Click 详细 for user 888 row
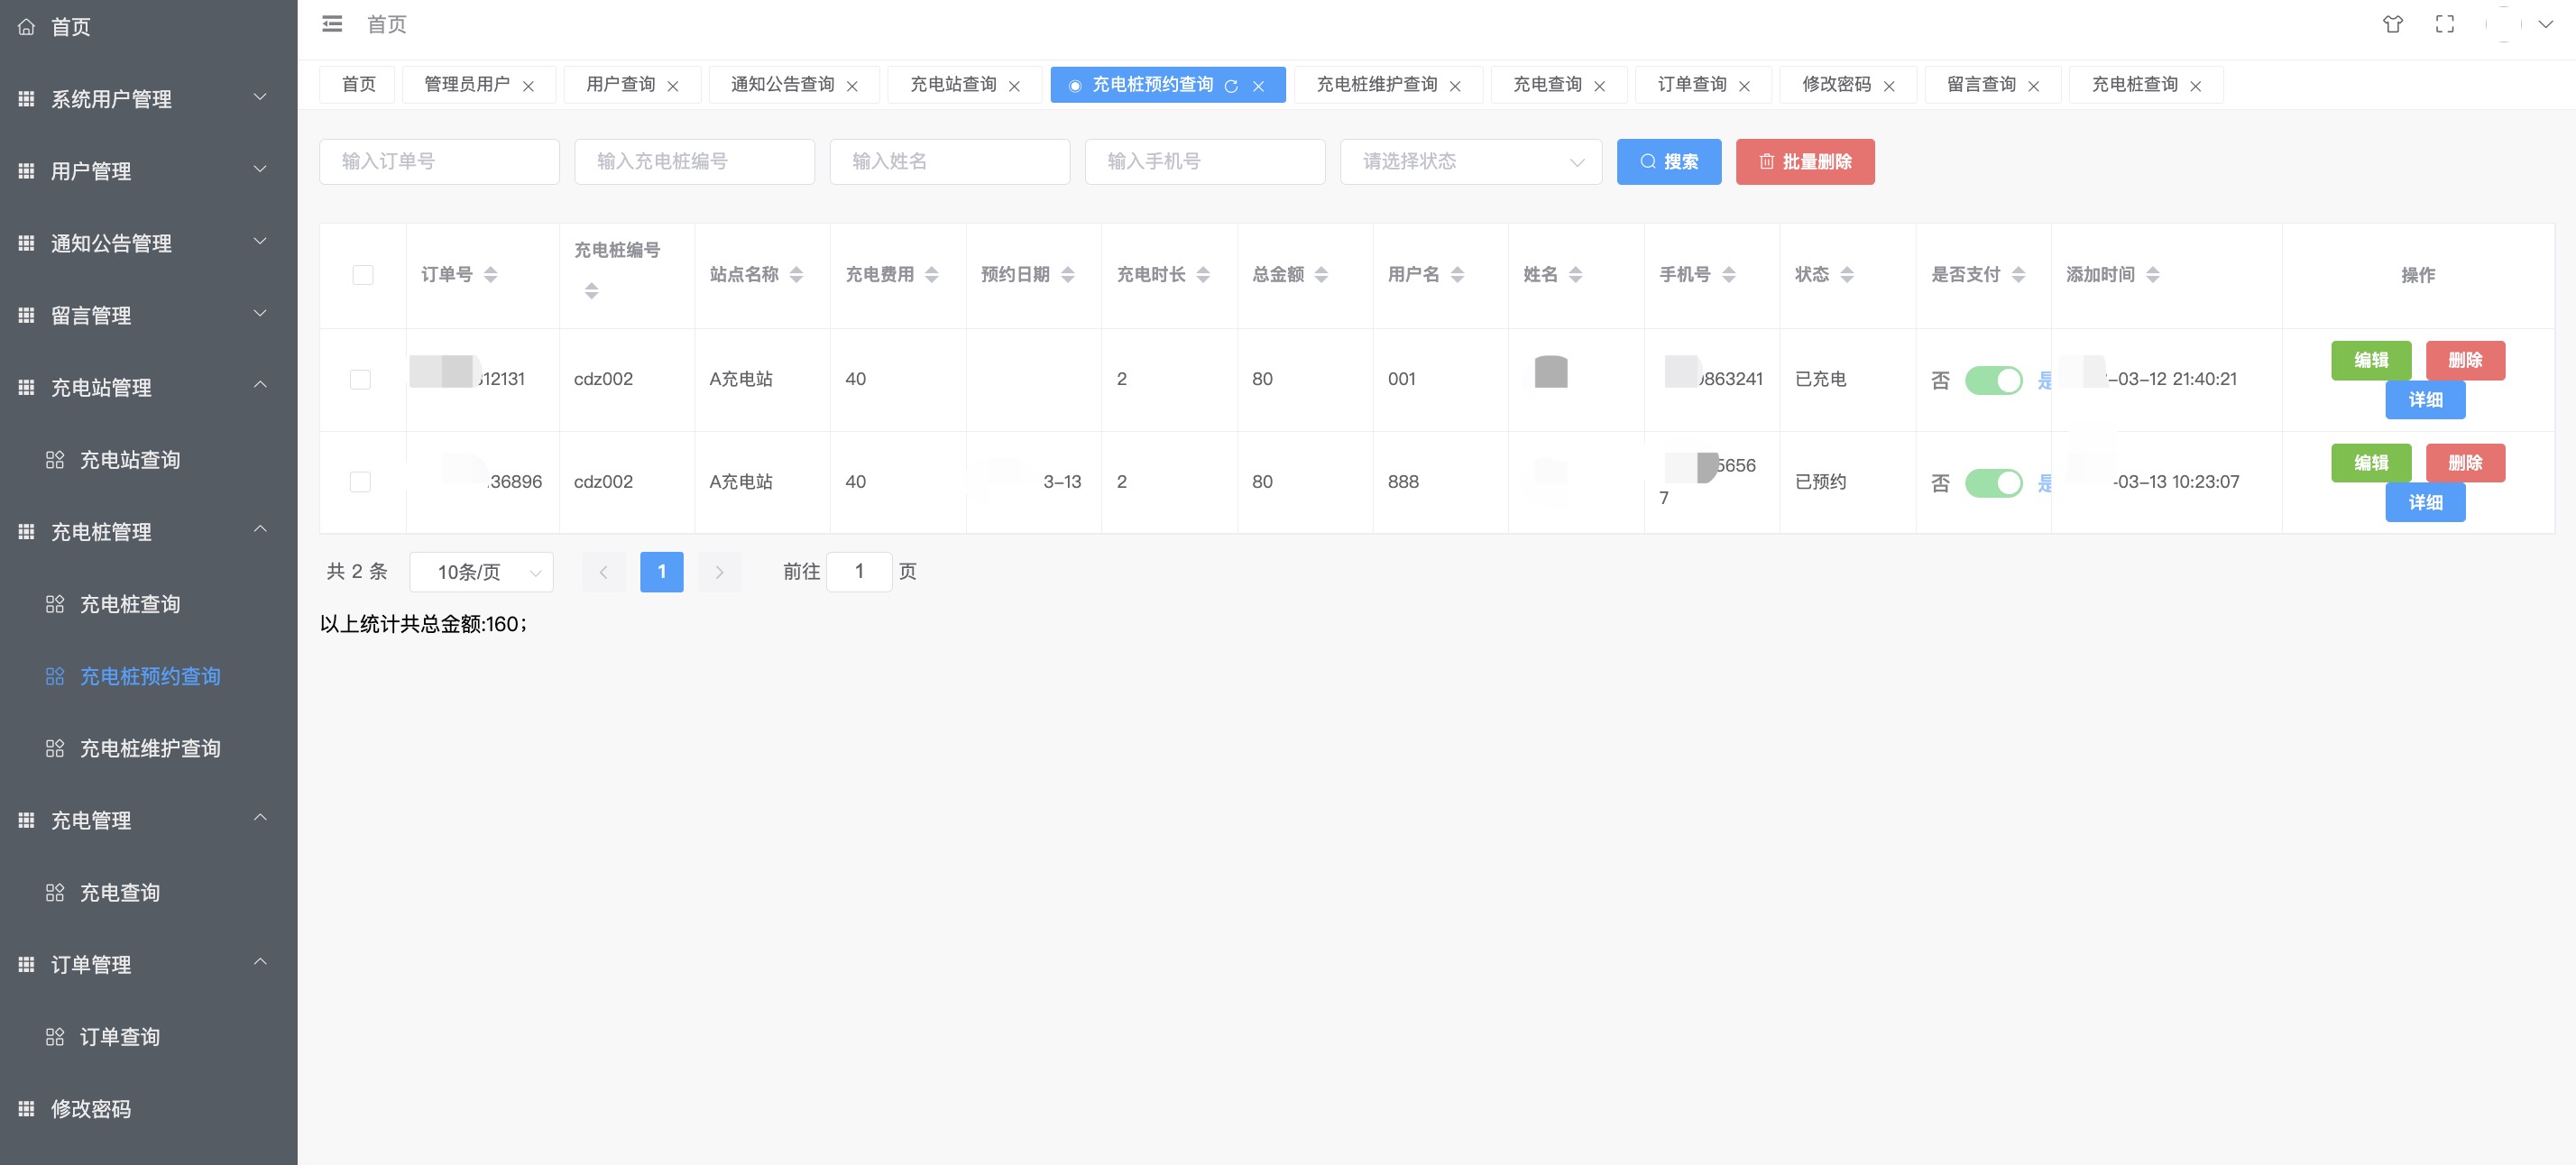 pos(2425,502)
